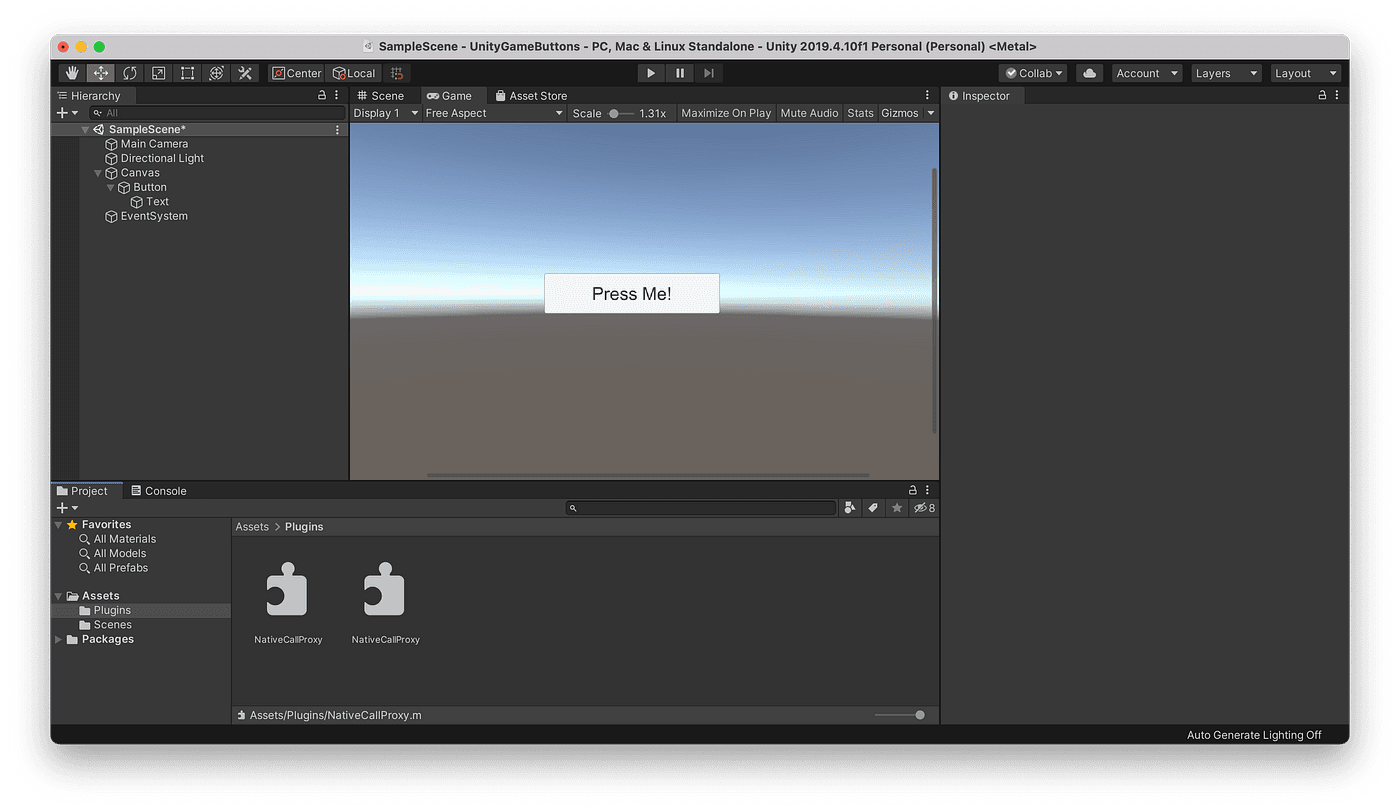The height and width of the screenshot is (811, 1400).
Task: Click the Press Me! button
Action: 632,293
